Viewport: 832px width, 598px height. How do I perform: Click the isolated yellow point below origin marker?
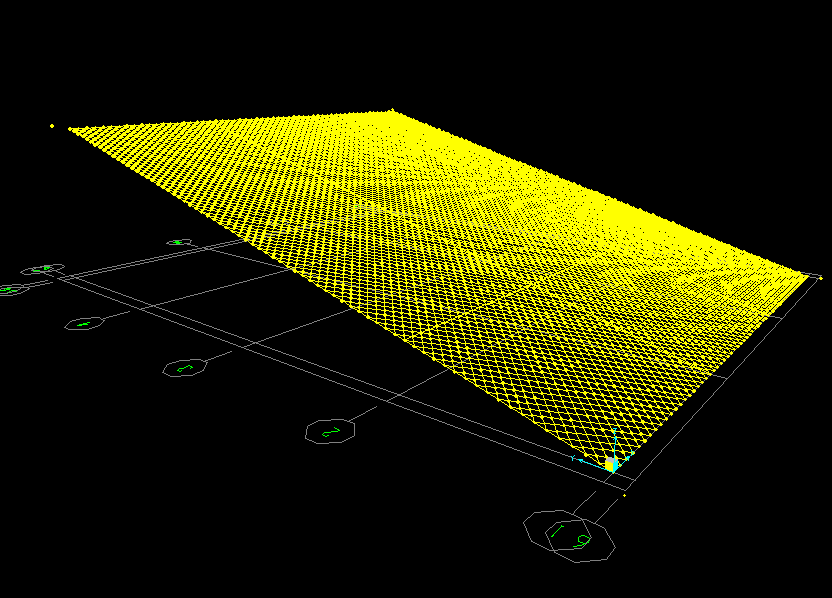(624, 494)
